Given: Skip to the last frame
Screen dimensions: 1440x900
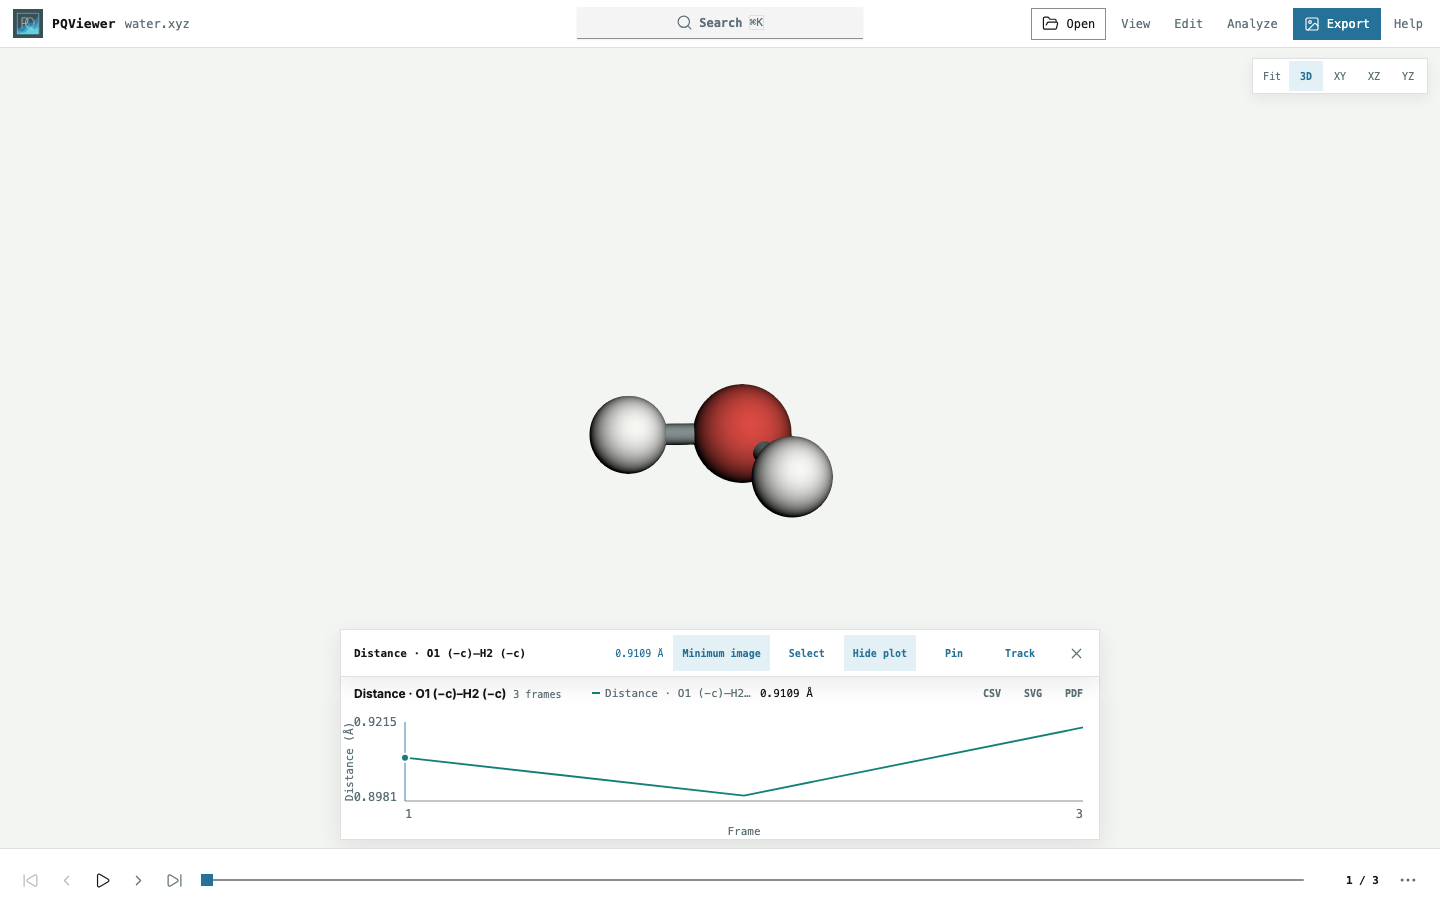Looking at the screenshot, I should (x=175, y=880).
